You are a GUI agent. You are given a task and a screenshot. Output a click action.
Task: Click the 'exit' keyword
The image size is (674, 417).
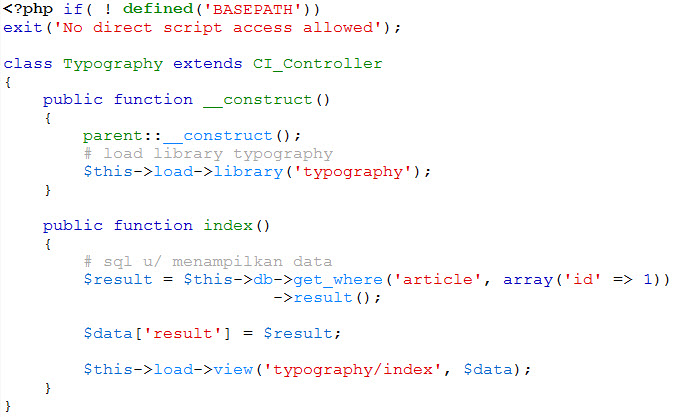23,28
